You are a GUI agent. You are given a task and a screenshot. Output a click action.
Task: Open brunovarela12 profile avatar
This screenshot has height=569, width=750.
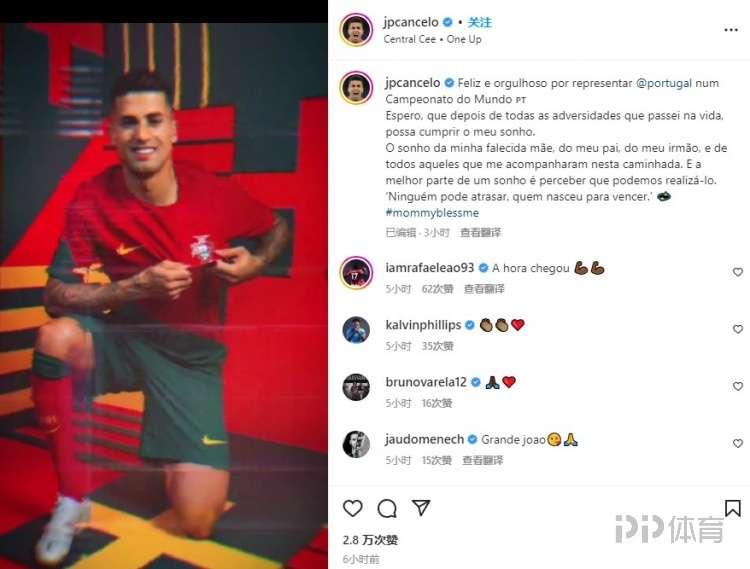click(356, 387)
